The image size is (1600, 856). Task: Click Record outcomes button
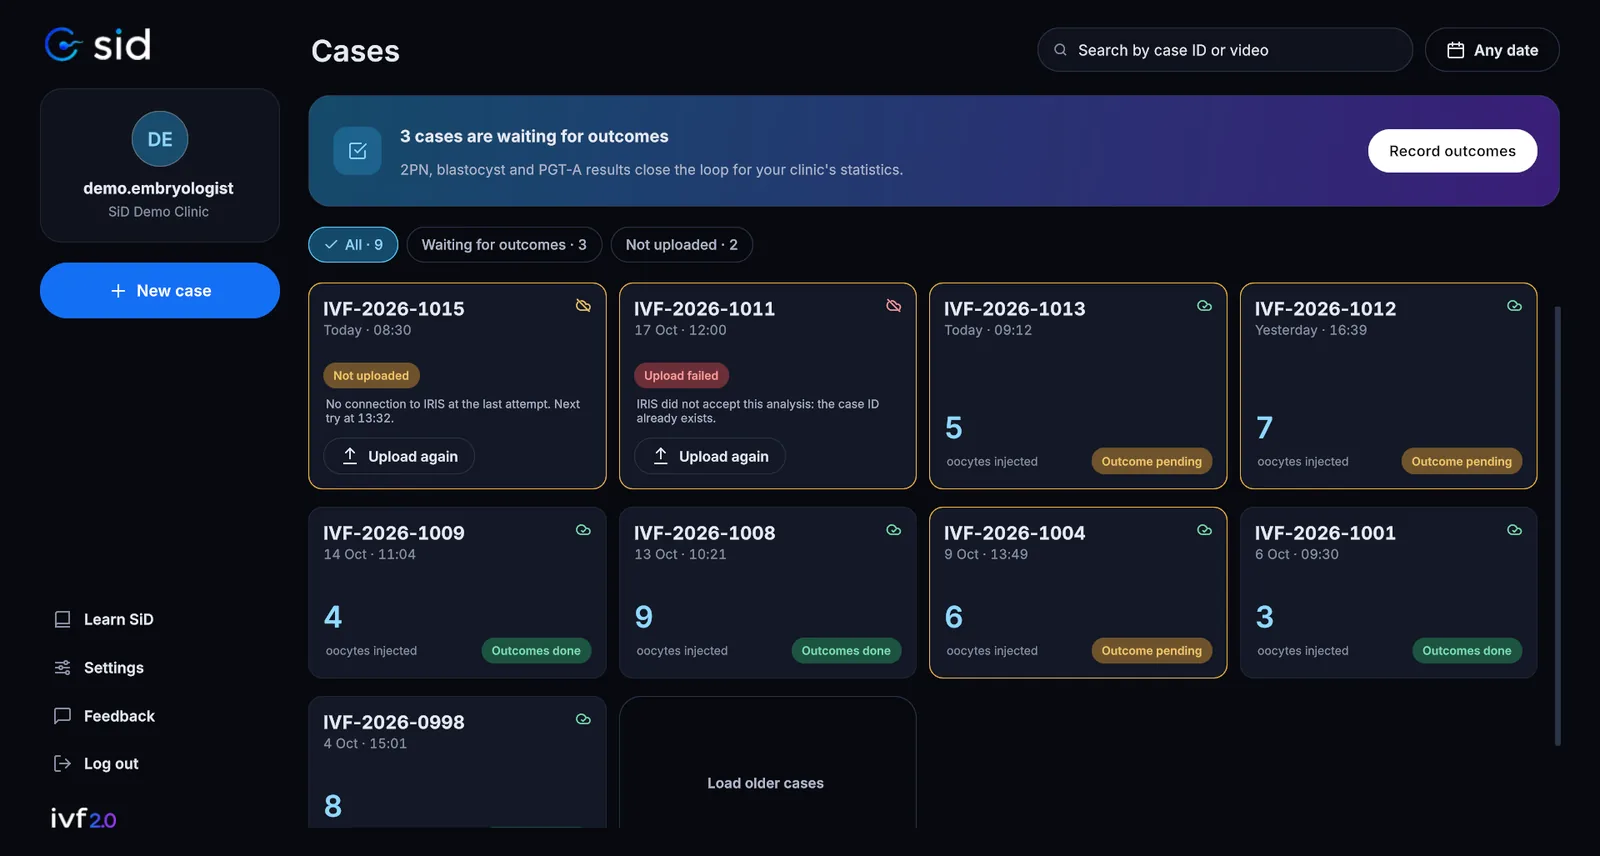pos(1452,151)
